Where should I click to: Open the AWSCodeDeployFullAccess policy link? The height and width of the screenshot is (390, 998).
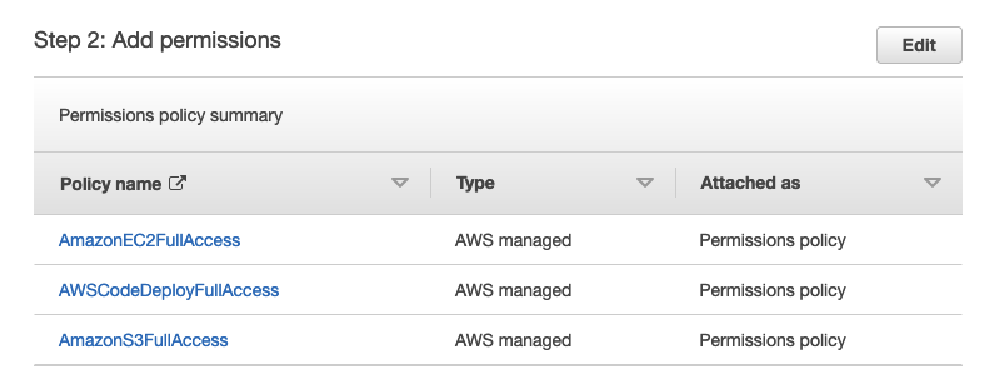pyautogui.click(x=169, y=291)
